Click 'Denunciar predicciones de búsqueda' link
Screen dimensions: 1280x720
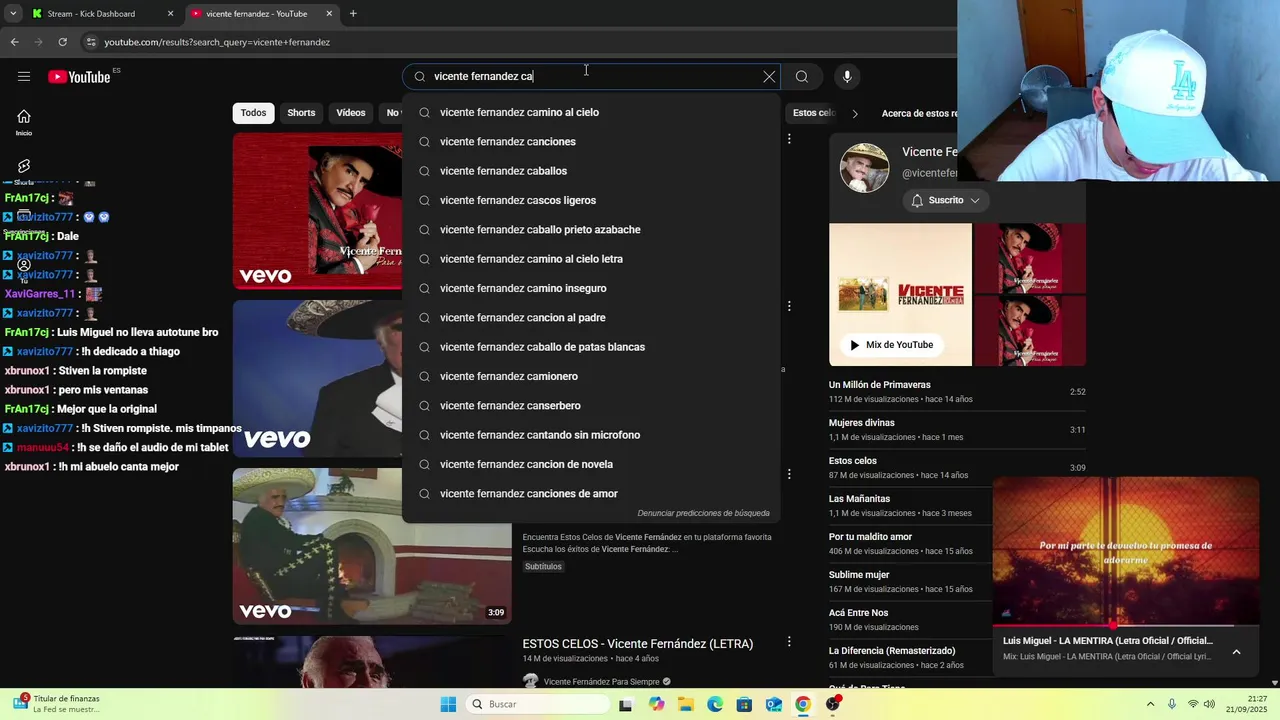coord(703,513)
